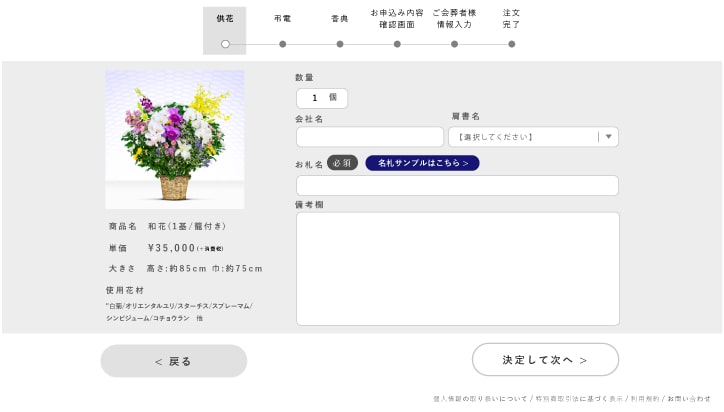724x412 pixels.
Task: Open the 名札サンプルはこちら link
Action: pos(422,163)
